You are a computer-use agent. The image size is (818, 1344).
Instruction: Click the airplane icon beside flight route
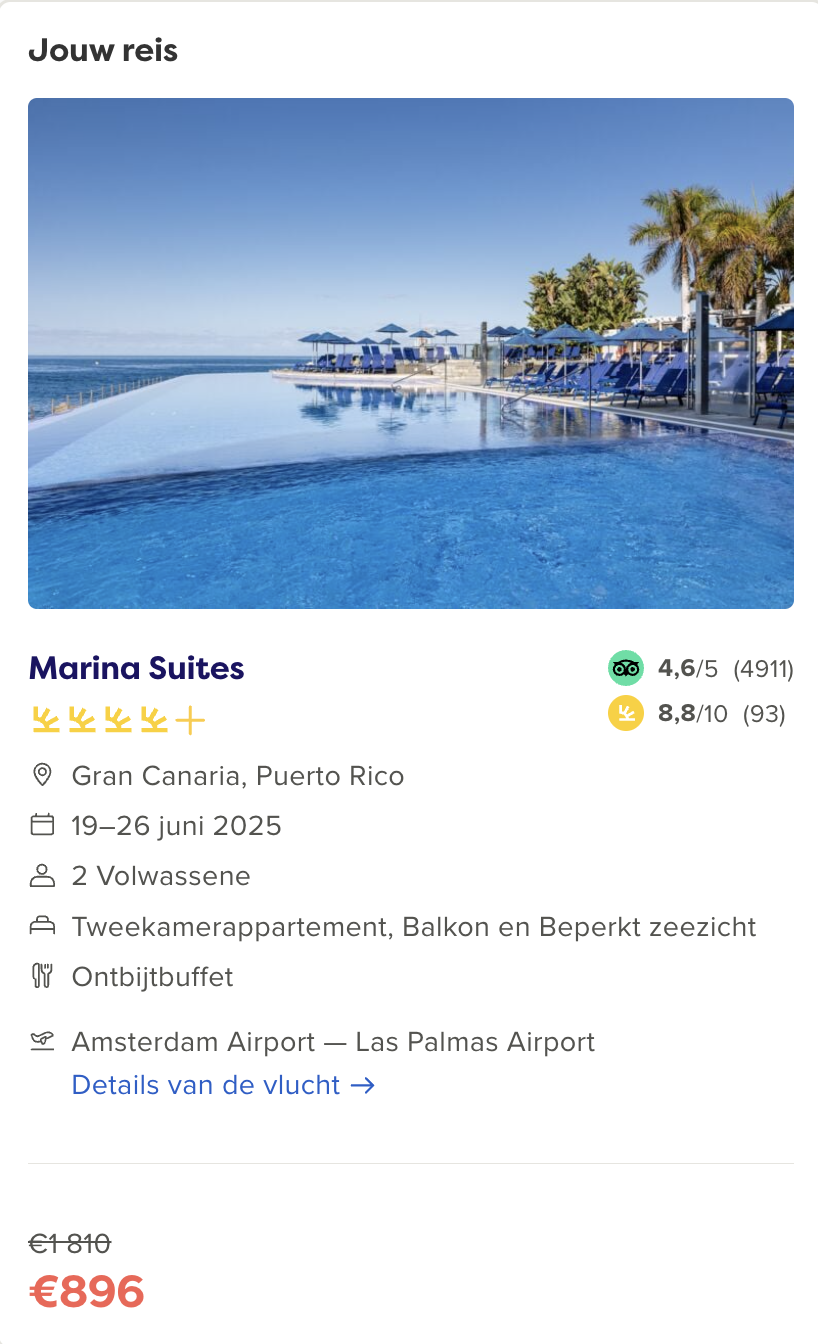click(42, 1042)
